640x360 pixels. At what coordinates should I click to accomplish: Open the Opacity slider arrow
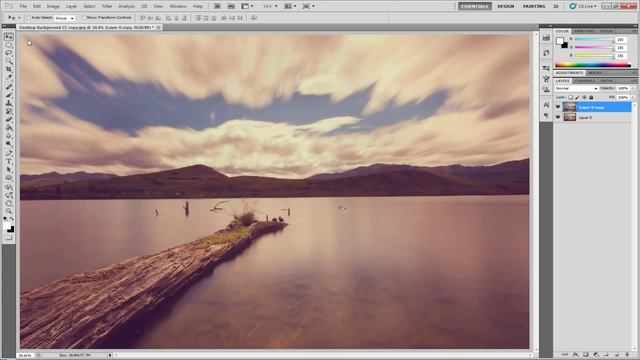tap(633, 89)
